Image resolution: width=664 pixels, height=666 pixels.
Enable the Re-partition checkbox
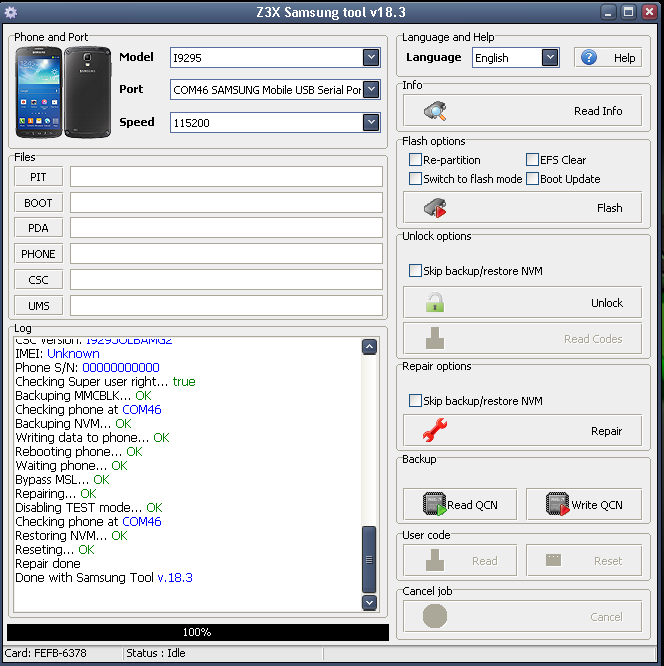[x=415, y=160]
